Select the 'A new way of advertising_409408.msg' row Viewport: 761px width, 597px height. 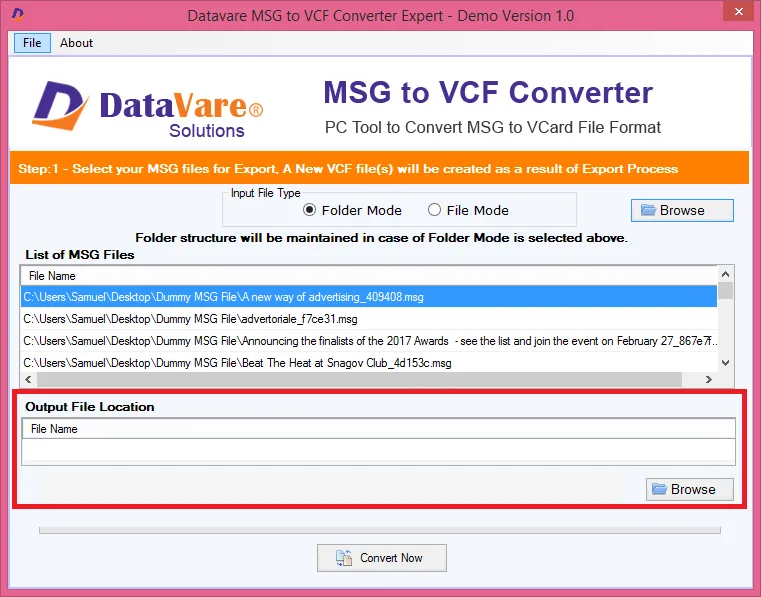369,297
